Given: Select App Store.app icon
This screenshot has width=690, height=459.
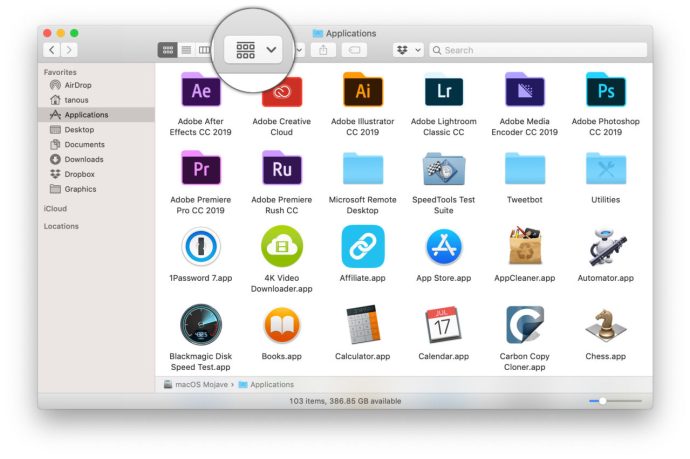Looking at the screenshot, I should click(x=444, y=246).
